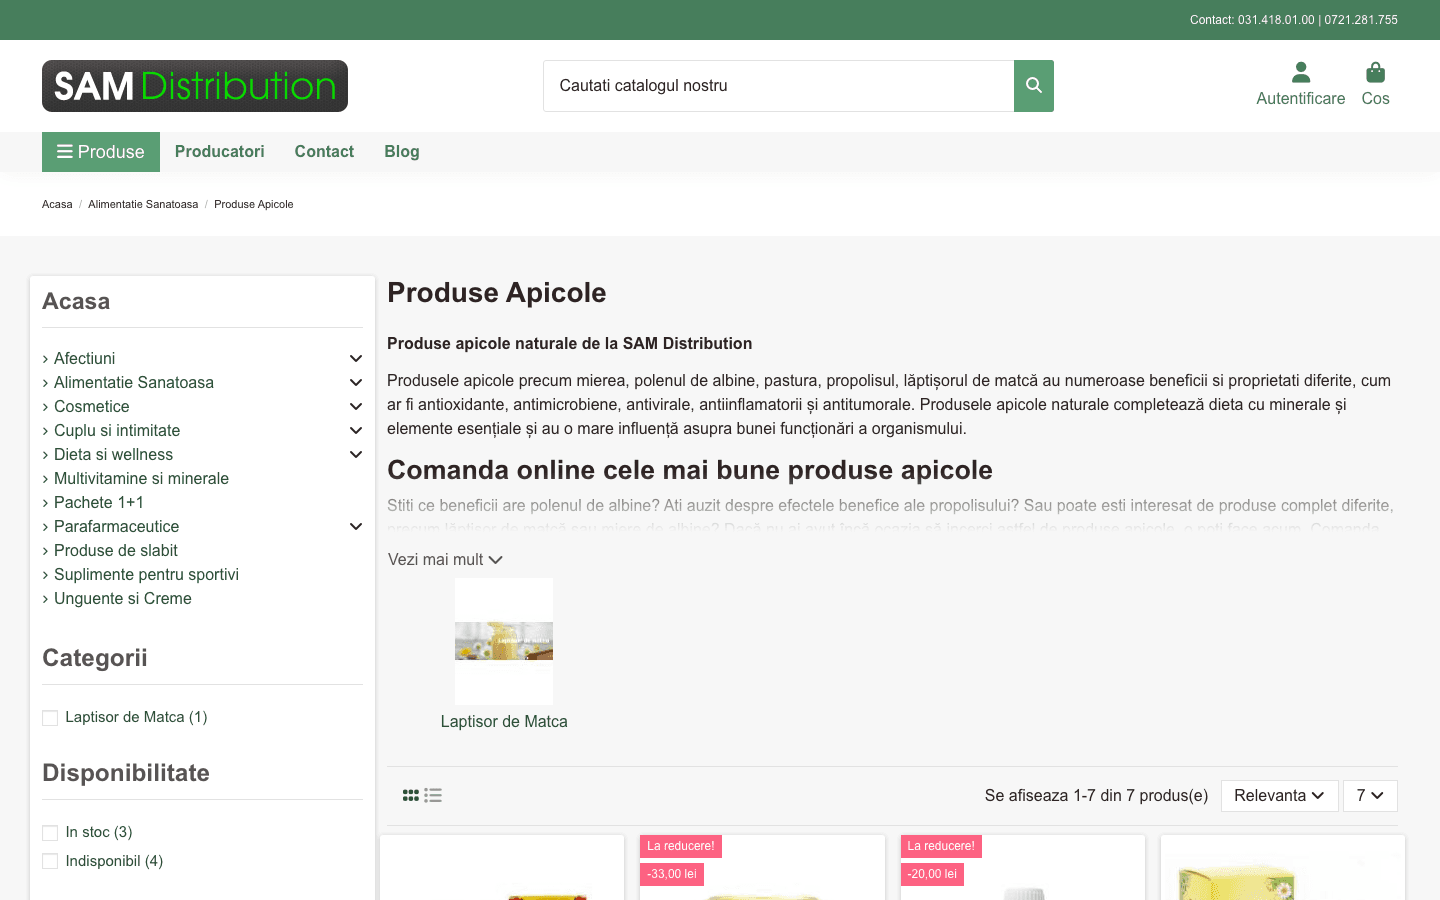The height and width of the screenshot is (900, 1440).
Task: Click the Se afiseaza 1-7 din 7 text
Action: (x=1096, y=796)
